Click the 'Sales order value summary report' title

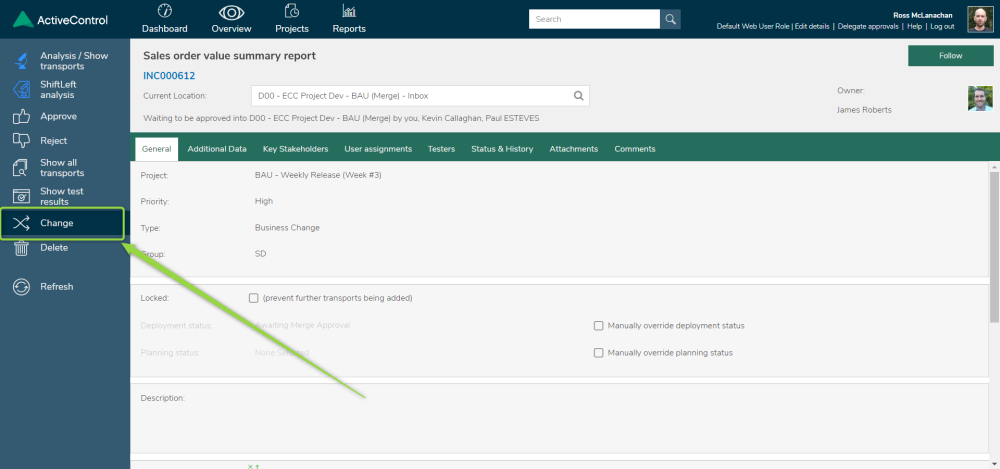pyautogui.click(x=230, y=56)
